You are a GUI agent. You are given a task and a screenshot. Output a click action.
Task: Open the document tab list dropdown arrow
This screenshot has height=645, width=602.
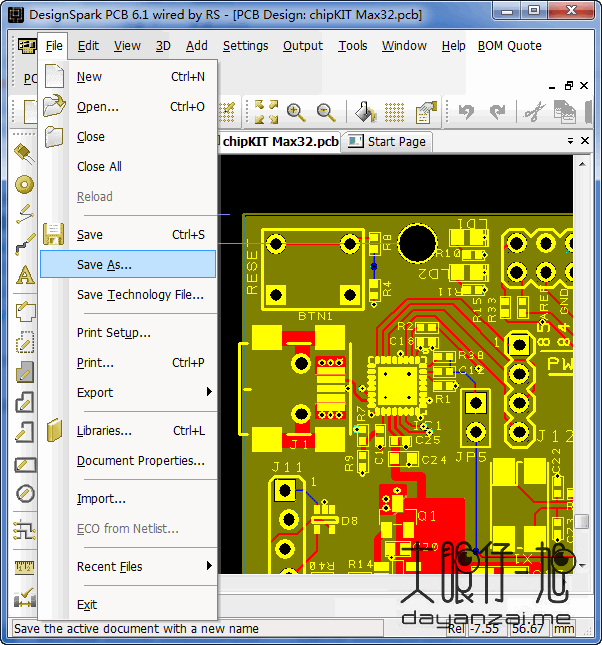coord(570,141)
